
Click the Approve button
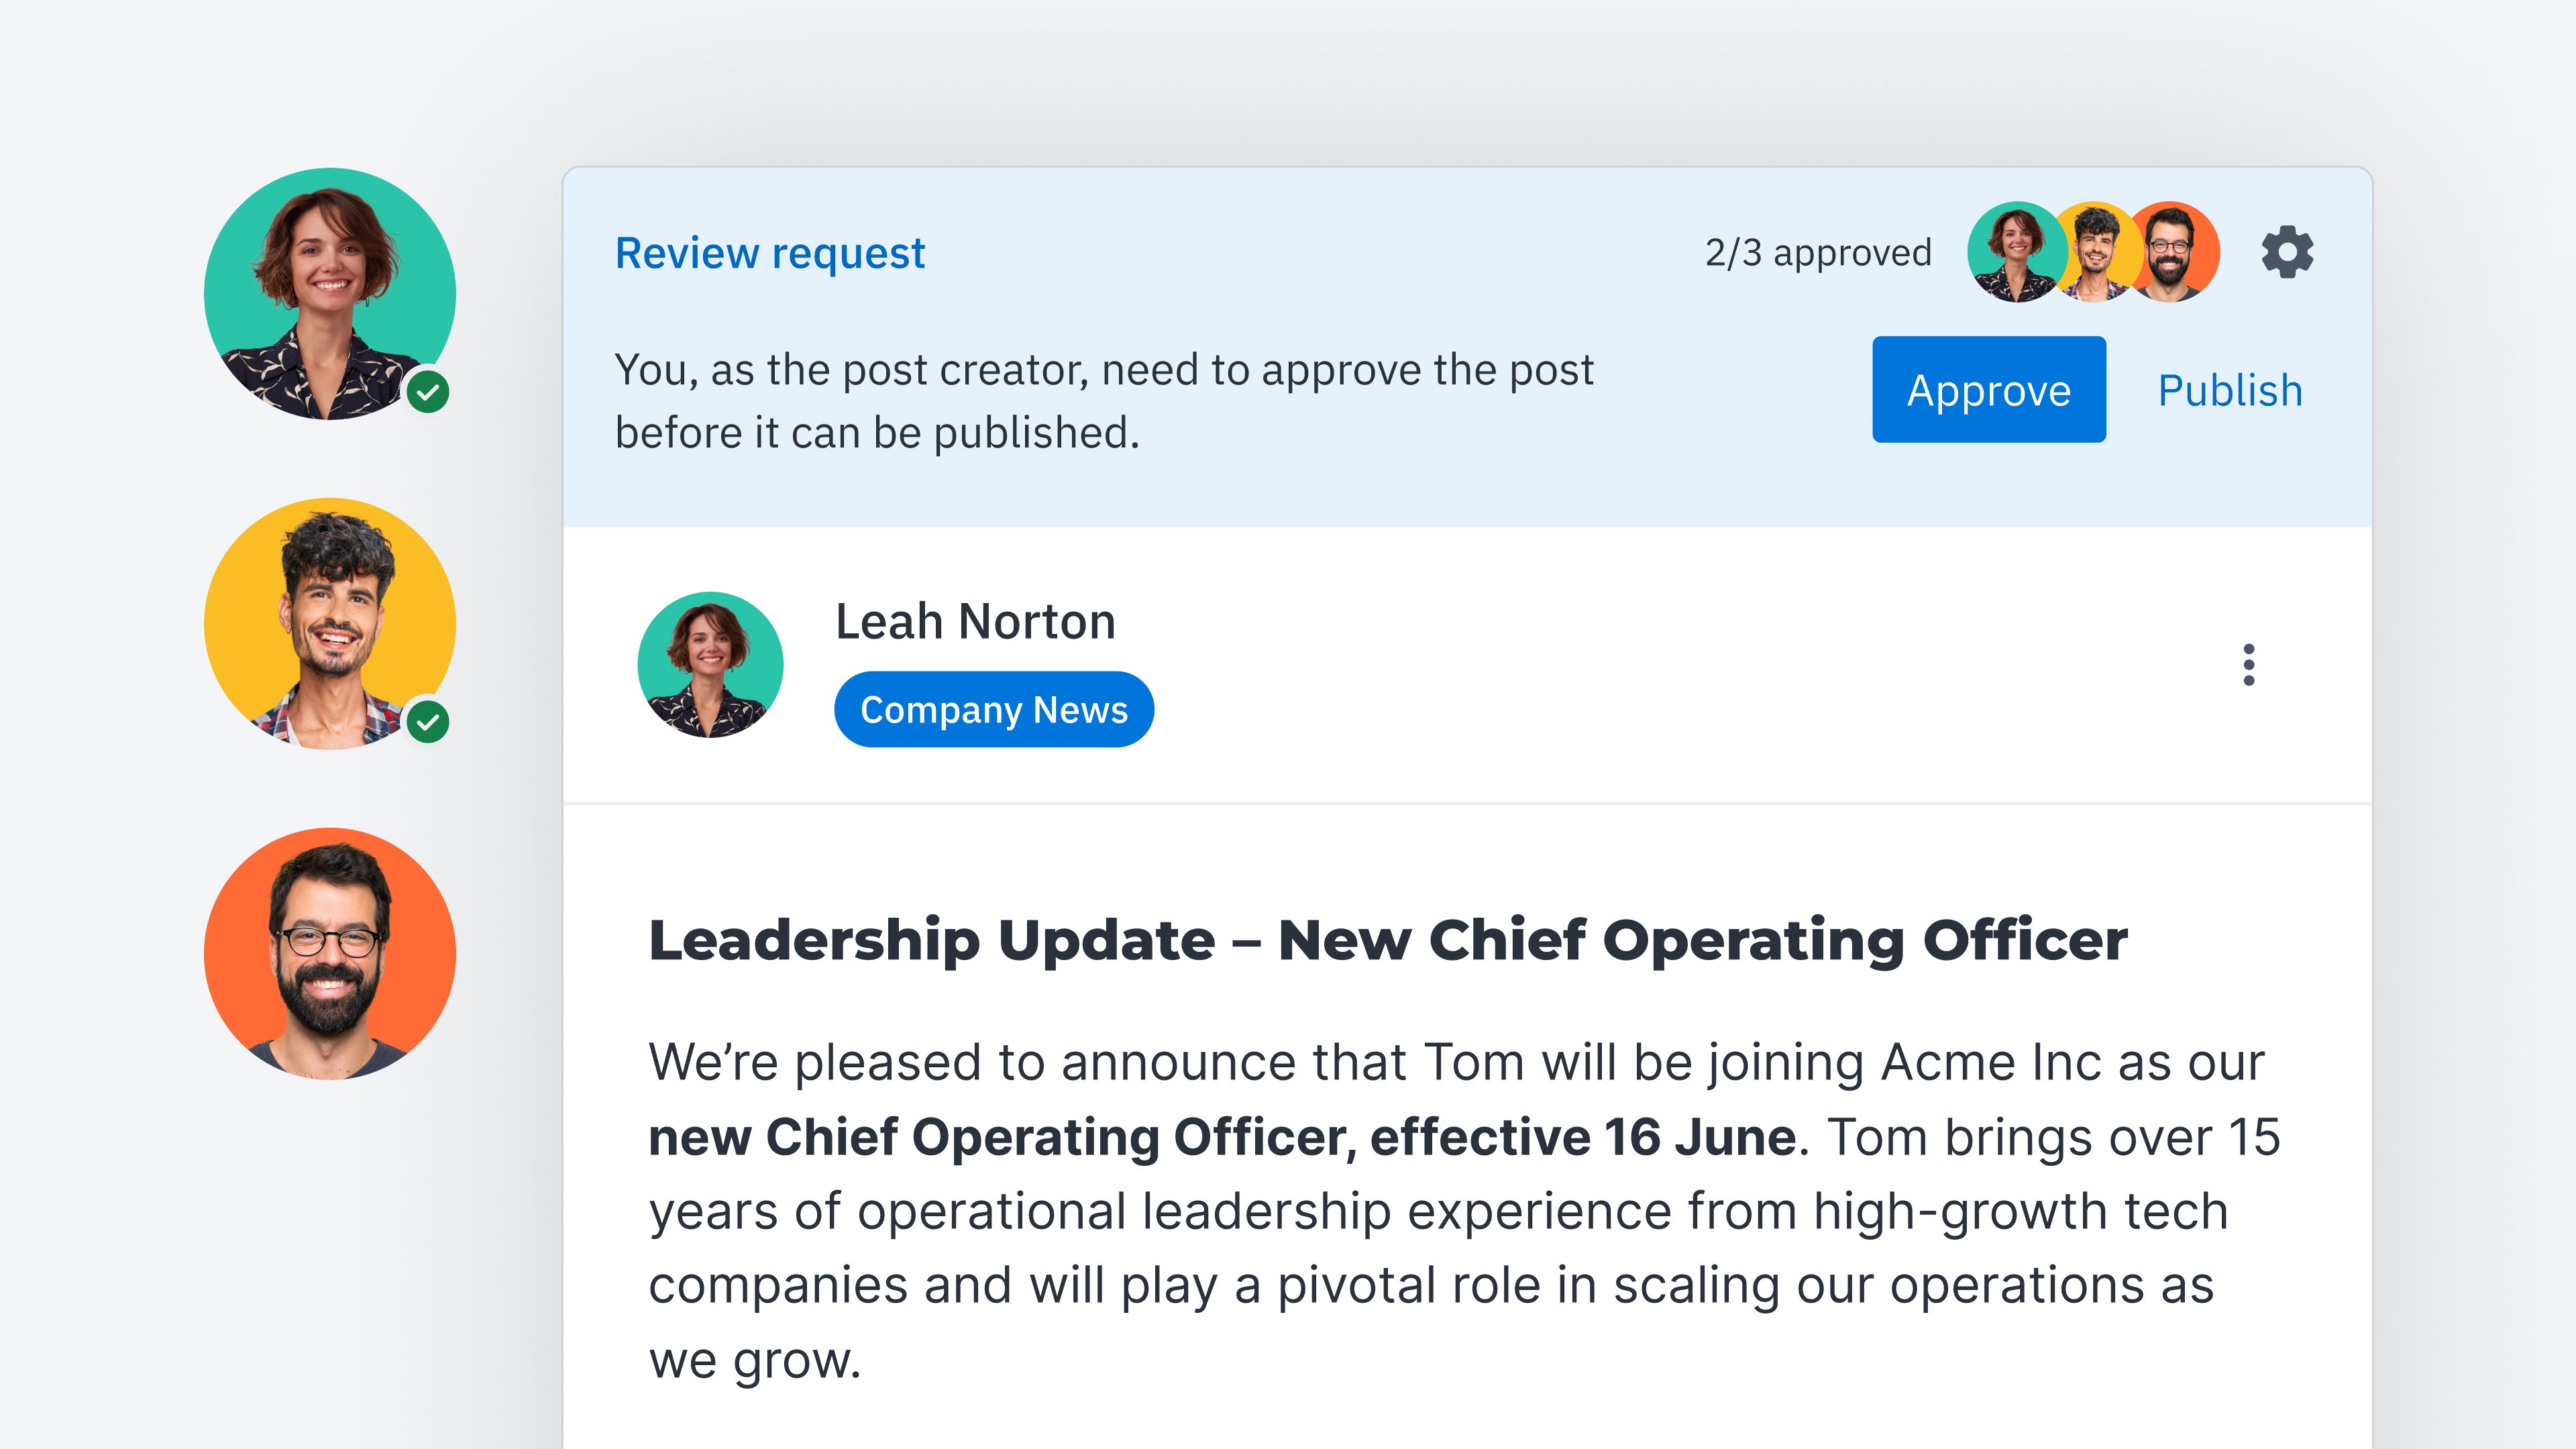(1988, 390)
